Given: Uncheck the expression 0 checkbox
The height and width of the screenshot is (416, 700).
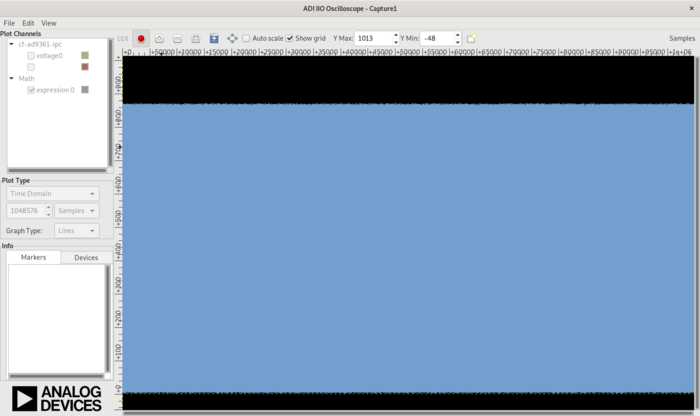Looking at the screenshot, I should (x=31, y=90).
